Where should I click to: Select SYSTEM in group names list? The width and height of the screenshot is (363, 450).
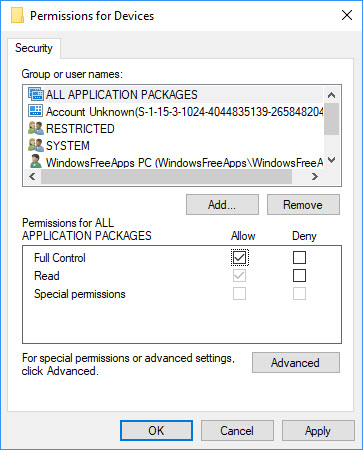tap(173, 146)
